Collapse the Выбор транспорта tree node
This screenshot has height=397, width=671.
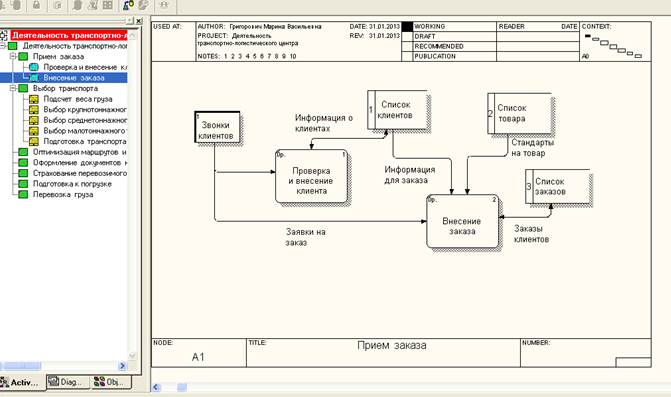(x=13, y=89)
